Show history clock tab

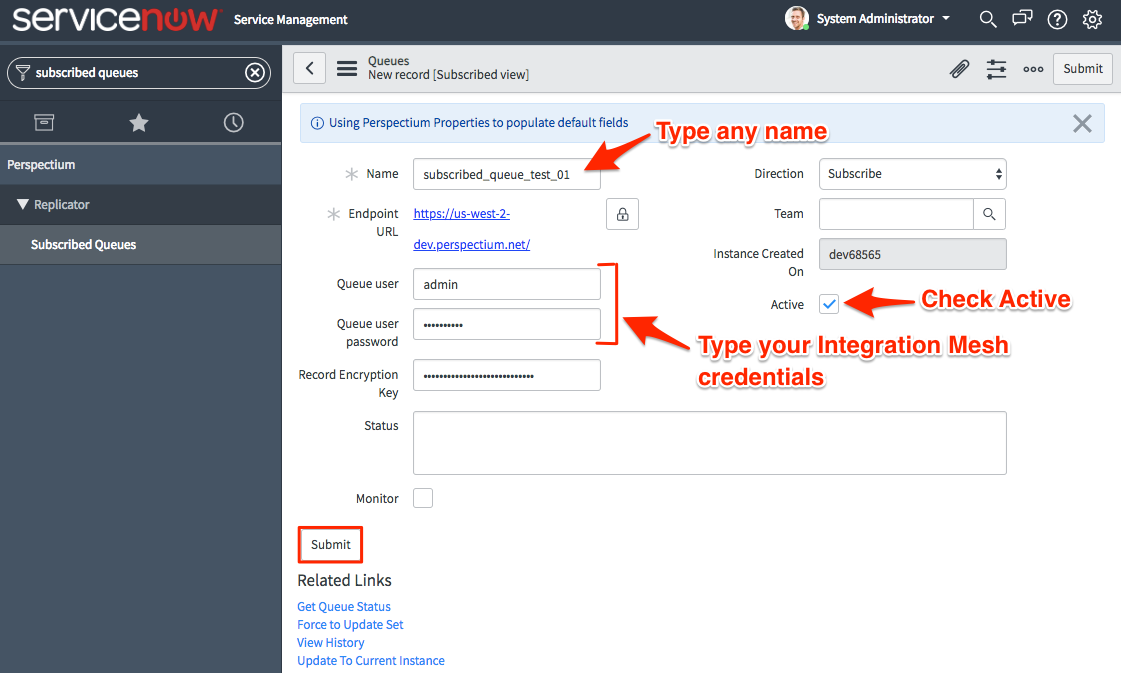pyautogui.click(x=233, y=122)
